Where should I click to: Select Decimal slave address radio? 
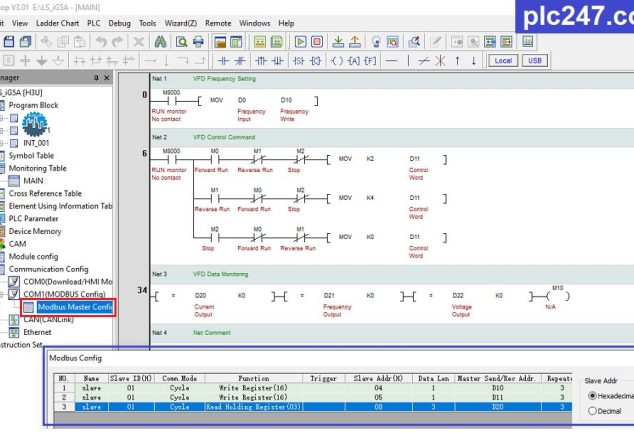click(592, 411)
